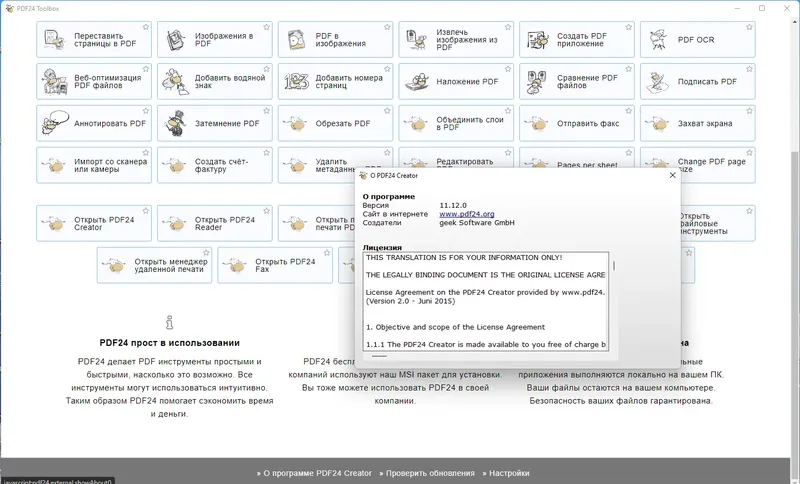The height and width of the screenshot is (484, 800).
Task: Launch the PDF OCR tool
Action: [697, 40]
